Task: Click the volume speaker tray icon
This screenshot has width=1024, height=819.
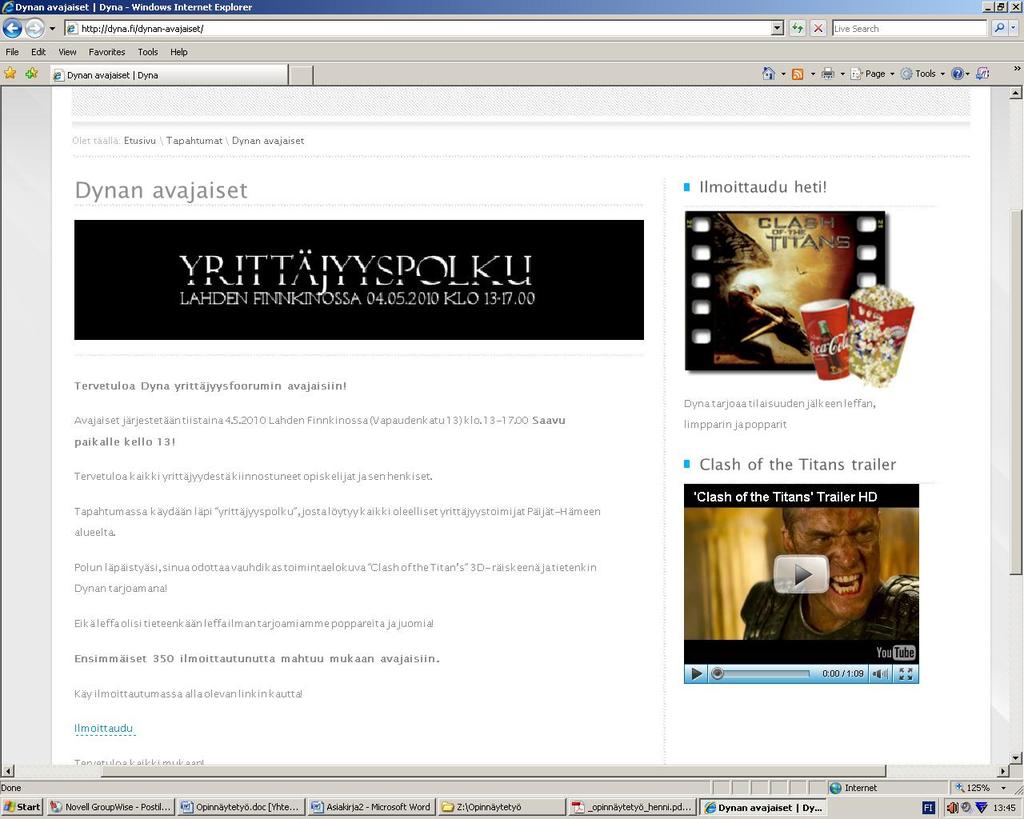Action: pyautogui.click(x=953, y=808)
